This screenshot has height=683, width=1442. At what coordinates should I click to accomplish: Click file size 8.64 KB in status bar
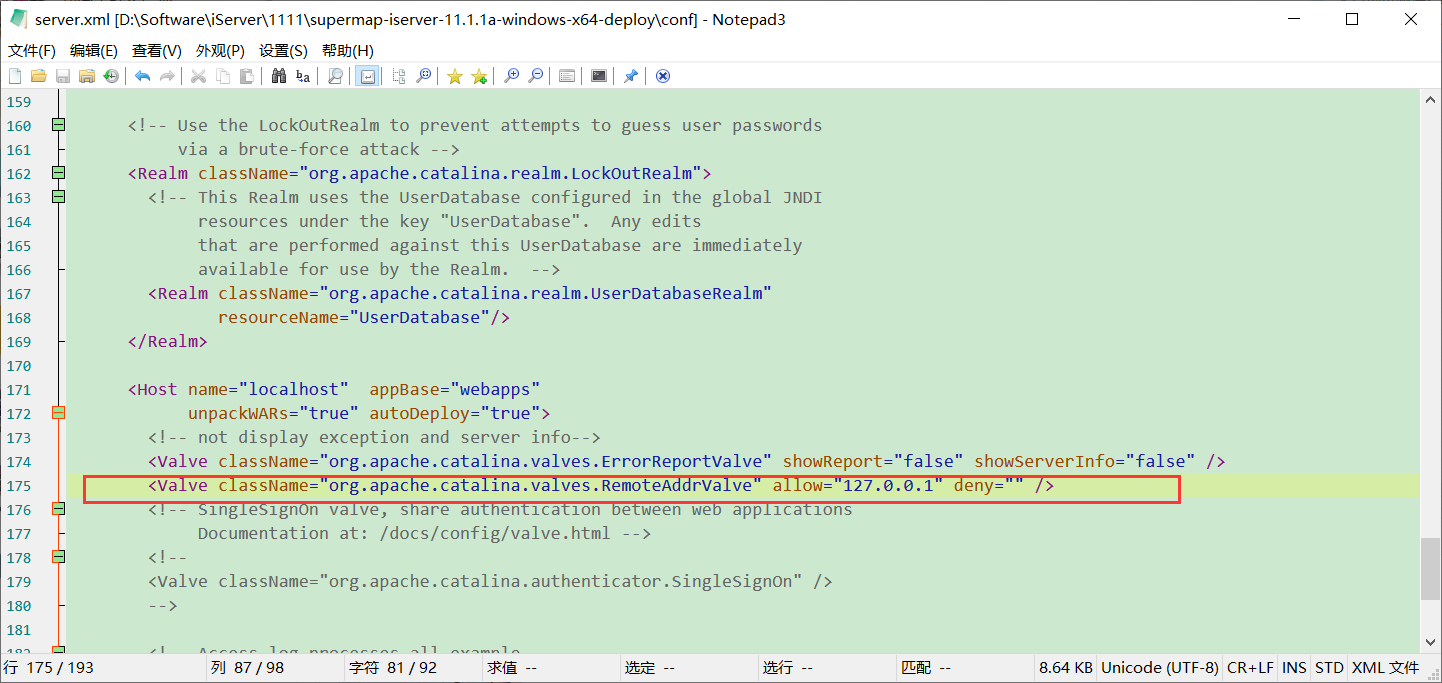pyautogui.click(x=1066, y=668)
